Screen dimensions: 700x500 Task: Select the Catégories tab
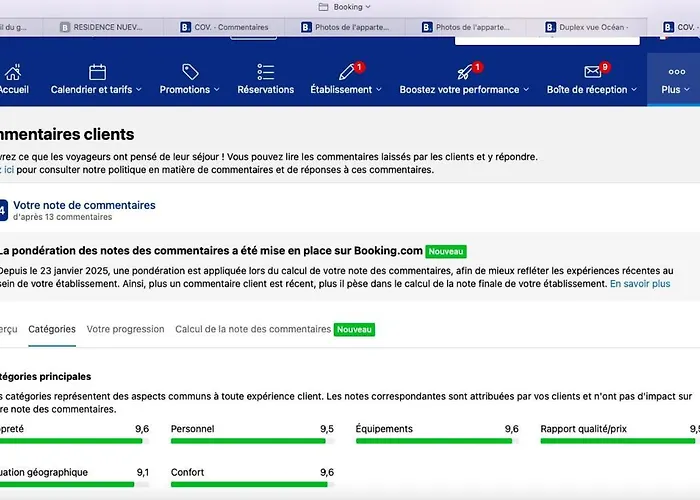tap(52, 329)
